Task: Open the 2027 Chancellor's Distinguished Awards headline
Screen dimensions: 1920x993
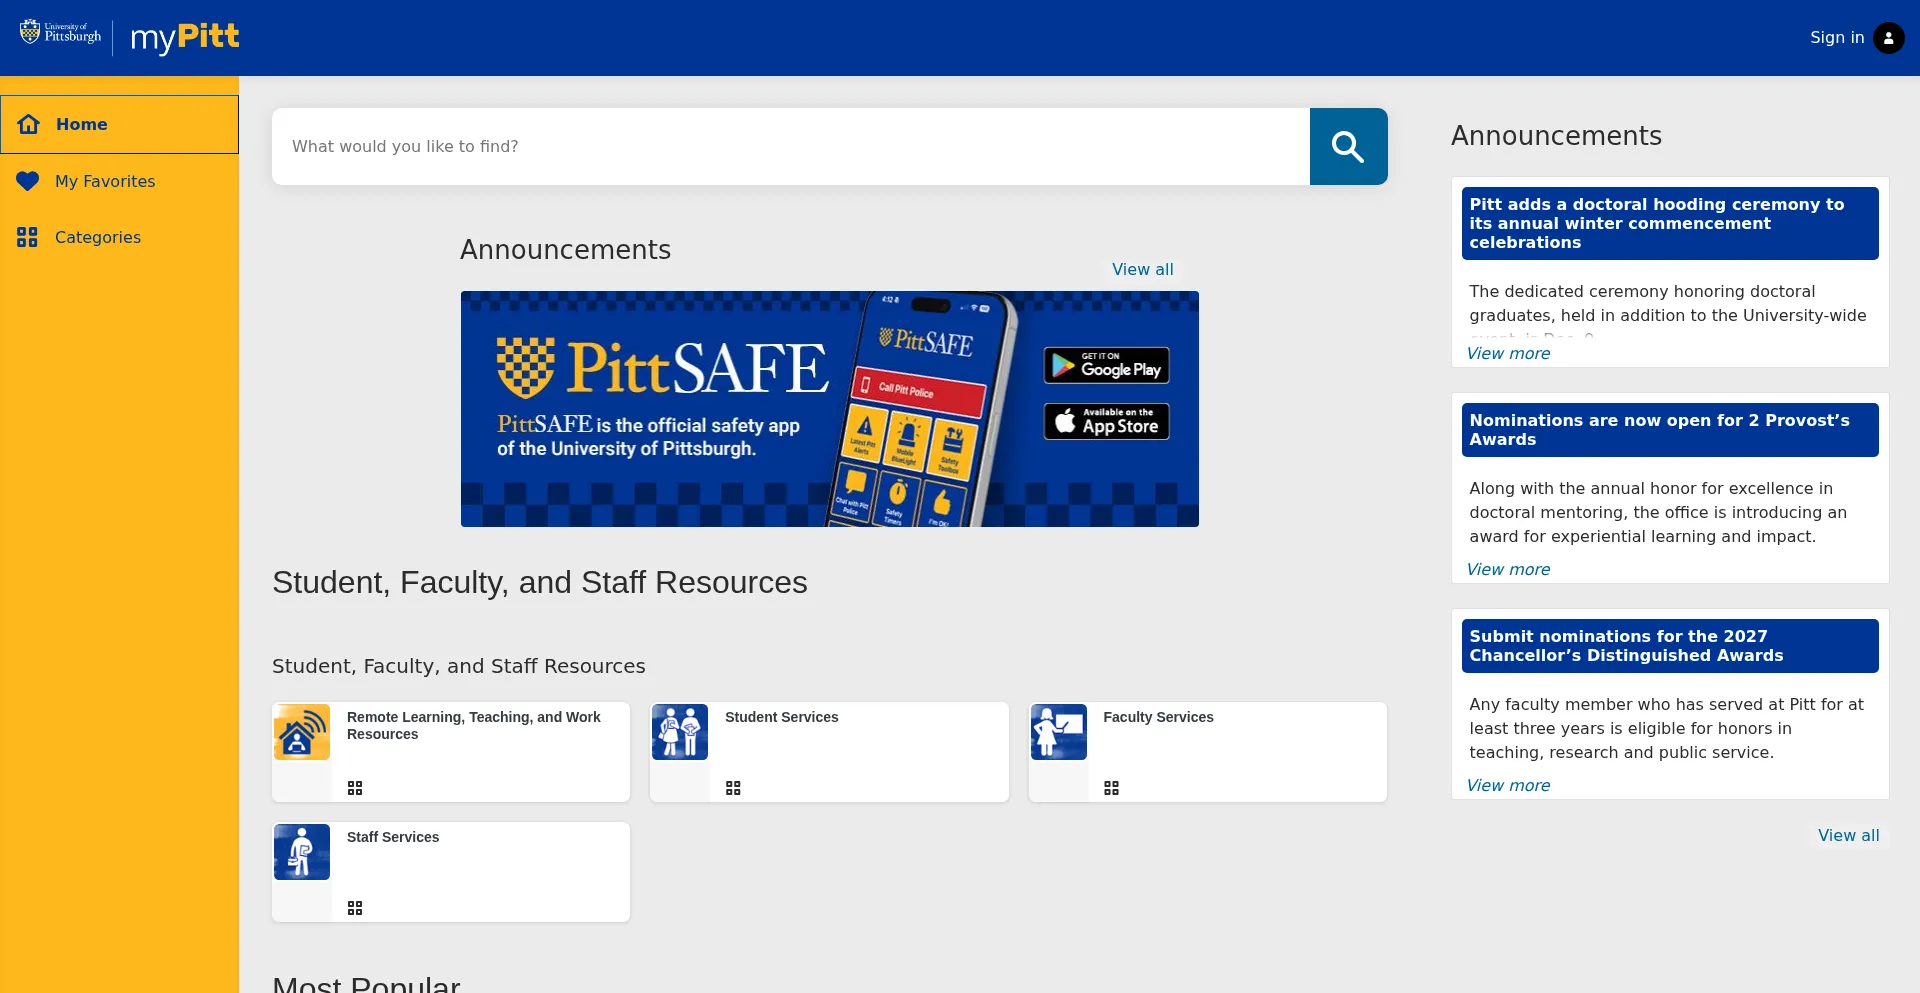Action: click(x=1669, y=646)
